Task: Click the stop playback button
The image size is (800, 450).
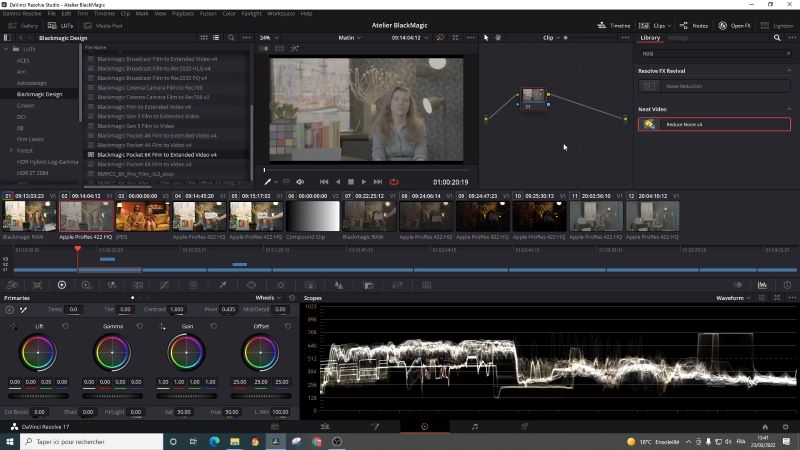Action: [x=350, y=181]
